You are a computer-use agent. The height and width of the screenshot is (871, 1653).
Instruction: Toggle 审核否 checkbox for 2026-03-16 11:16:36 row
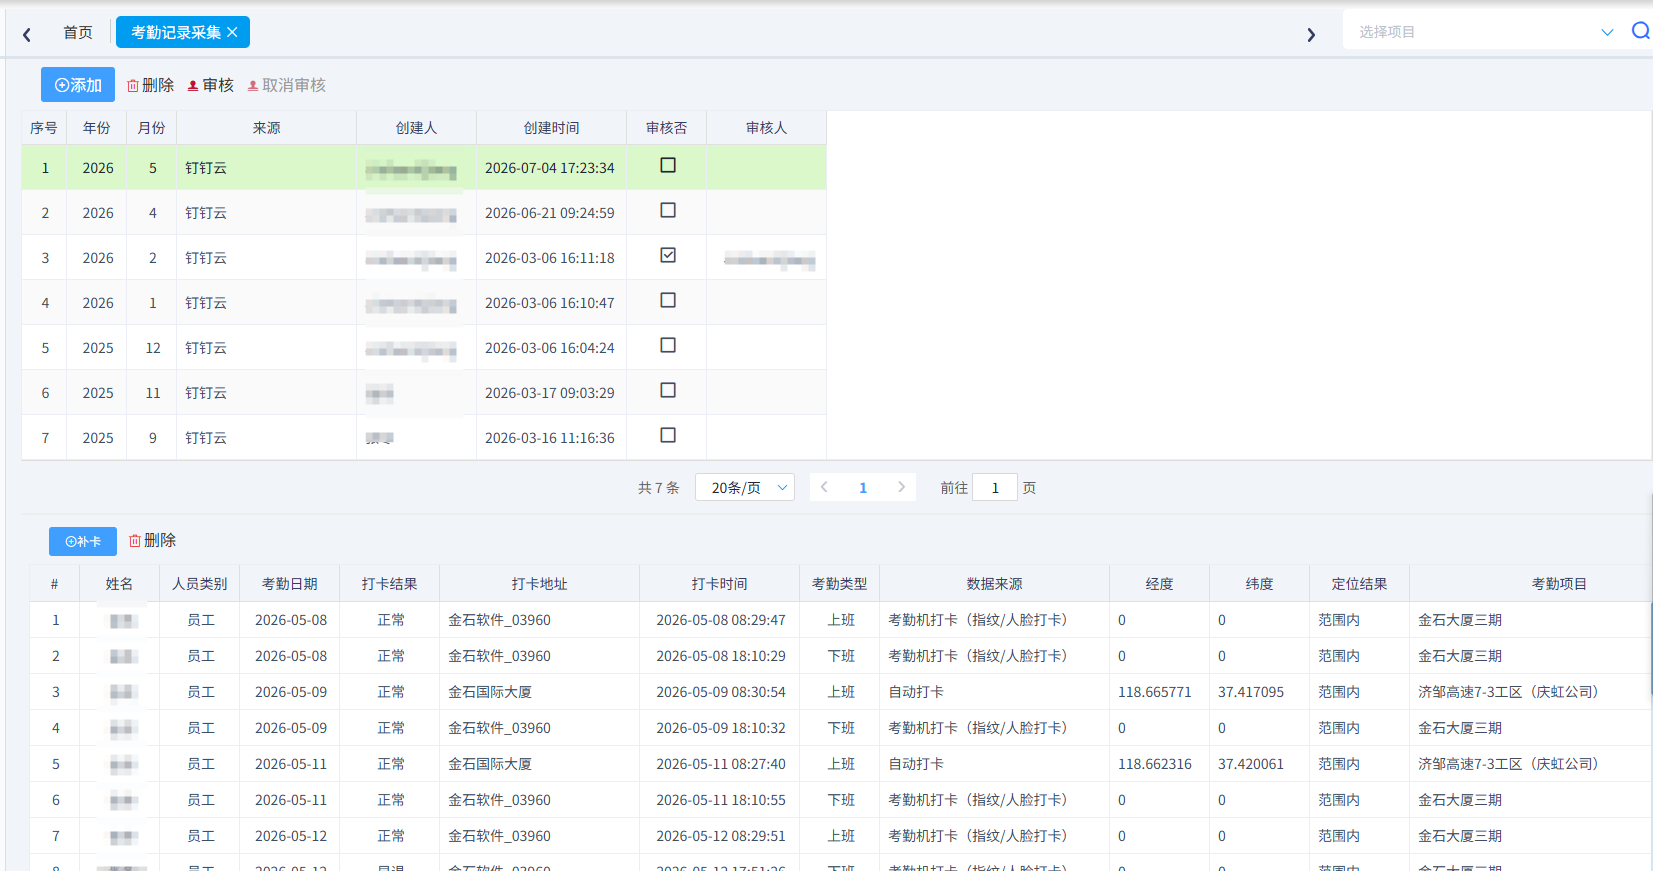click(x=668, y=435)
